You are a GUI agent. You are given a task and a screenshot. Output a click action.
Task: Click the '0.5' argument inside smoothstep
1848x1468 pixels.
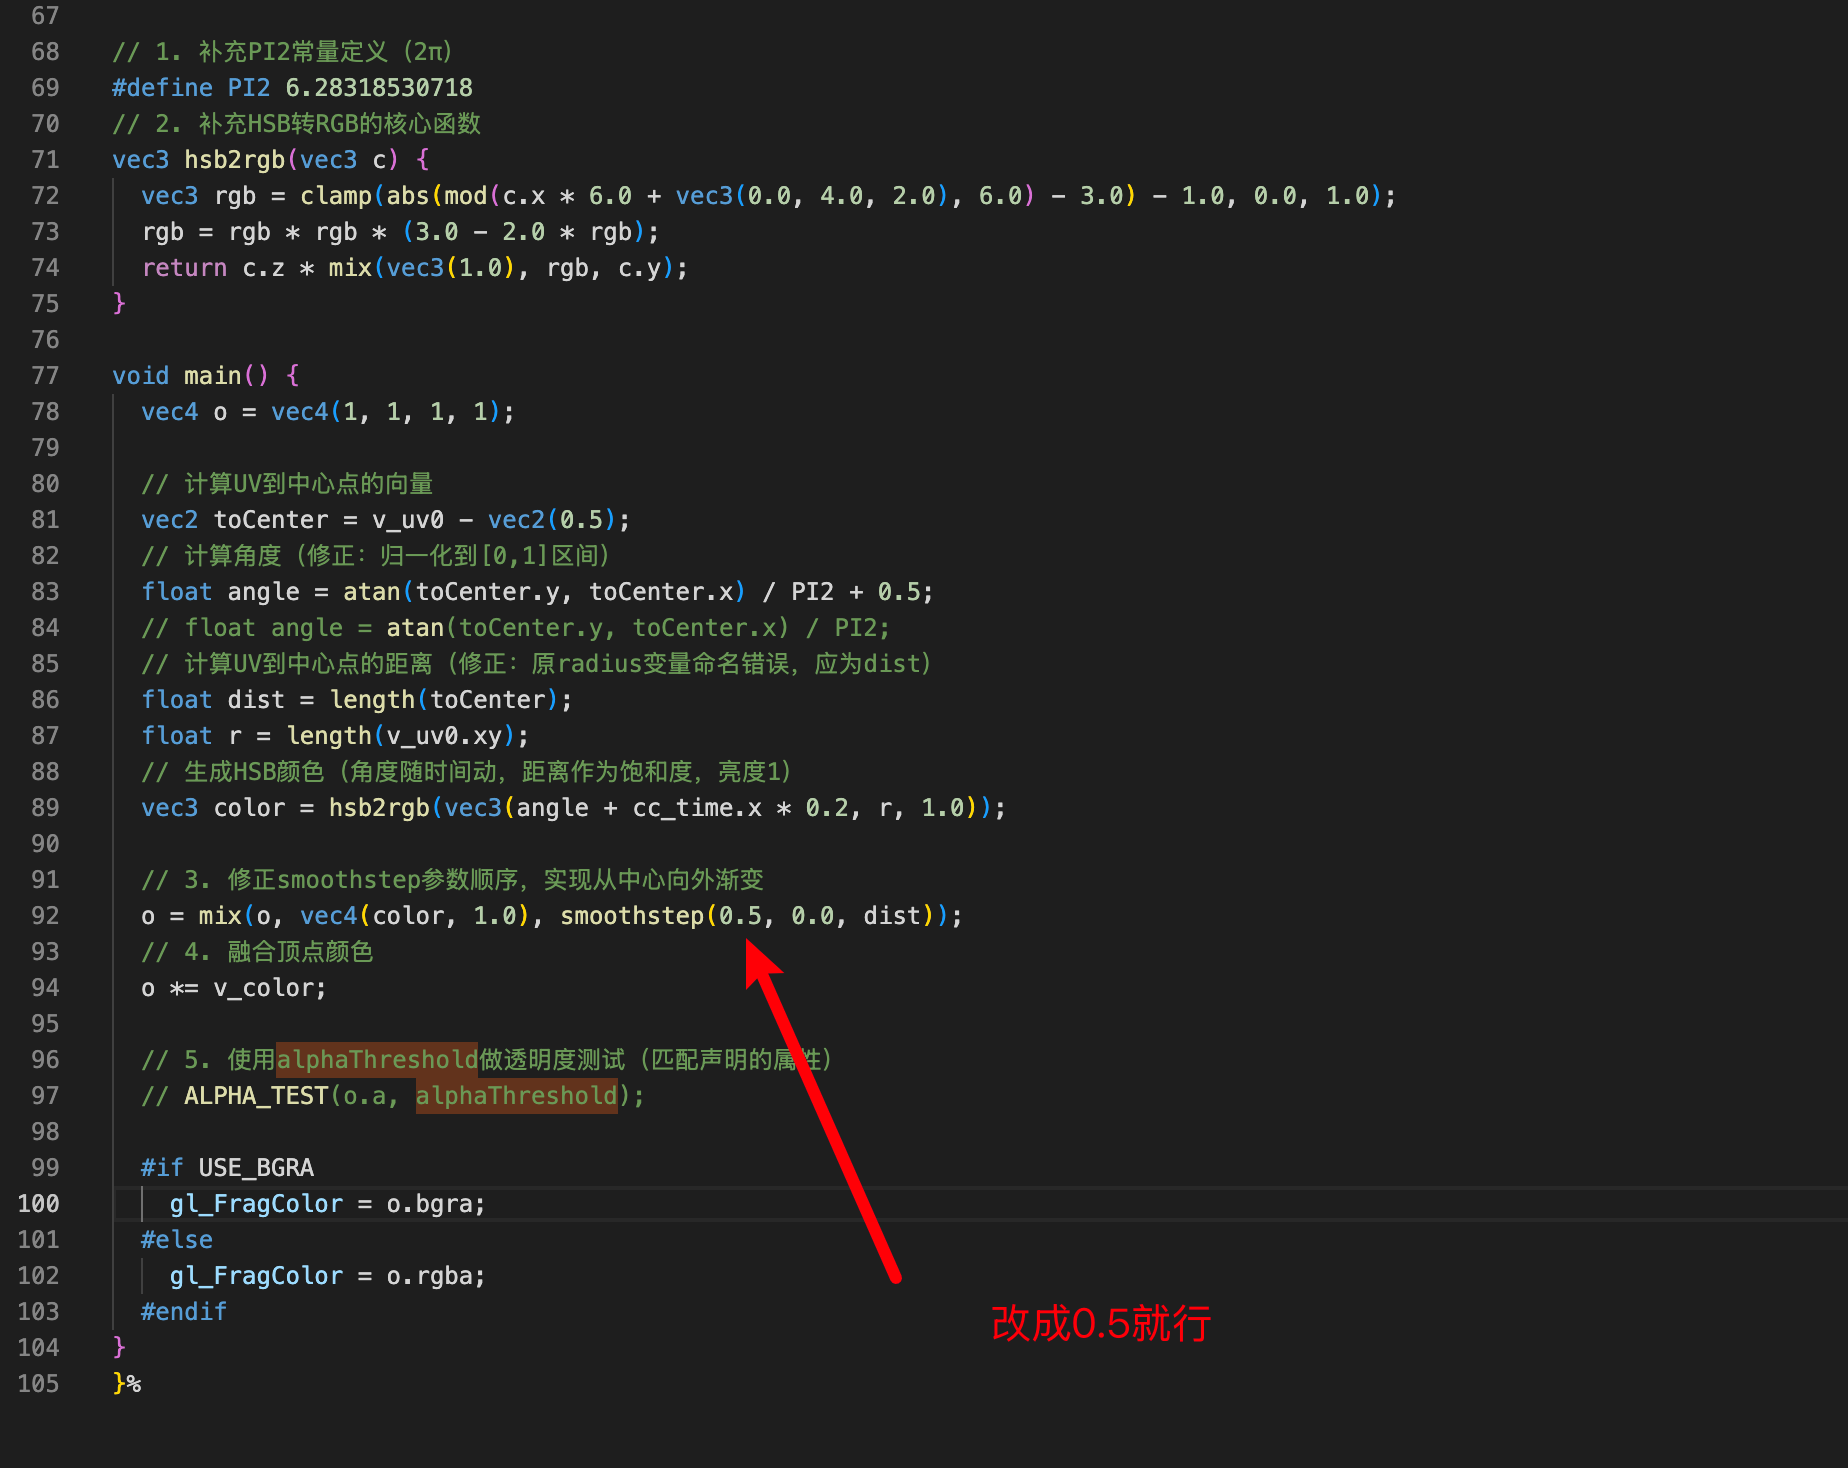740,915
